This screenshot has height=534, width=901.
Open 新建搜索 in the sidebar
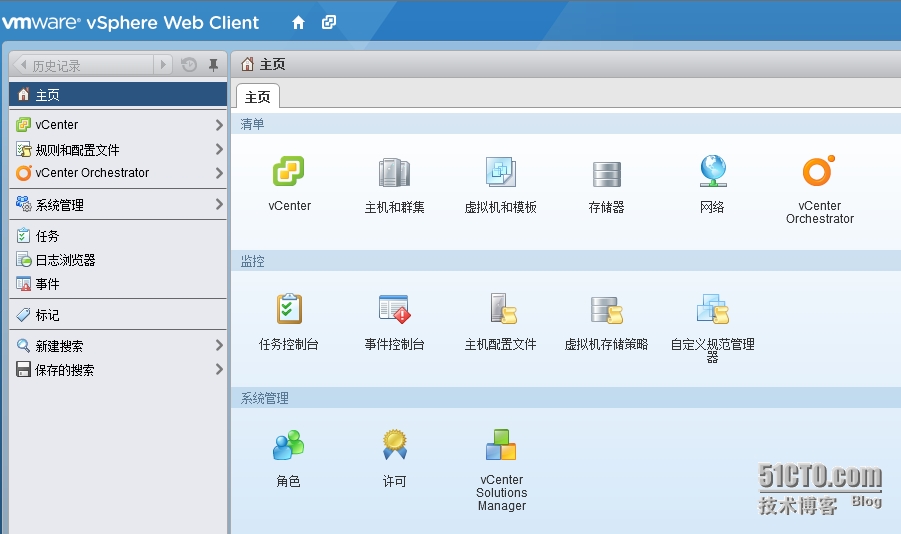pyautogui.click(x=118, y=345)
